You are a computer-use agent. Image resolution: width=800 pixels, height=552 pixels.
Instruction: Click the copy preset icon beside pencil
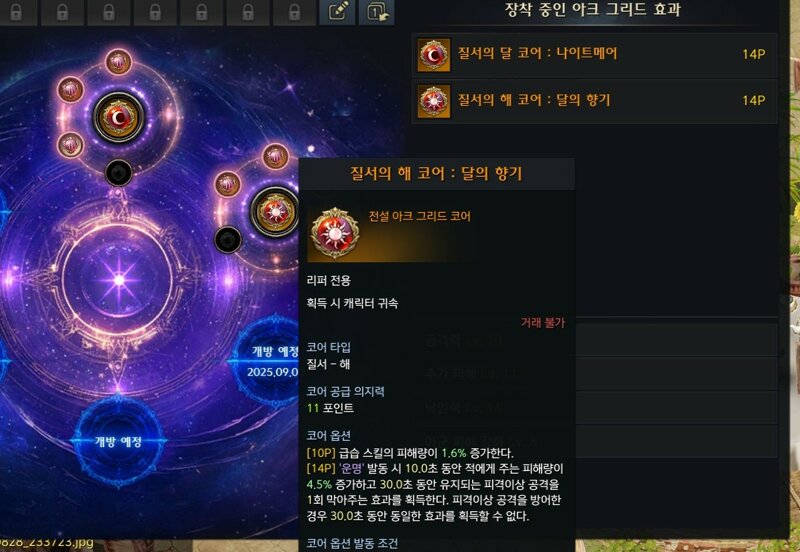[377, 12]
